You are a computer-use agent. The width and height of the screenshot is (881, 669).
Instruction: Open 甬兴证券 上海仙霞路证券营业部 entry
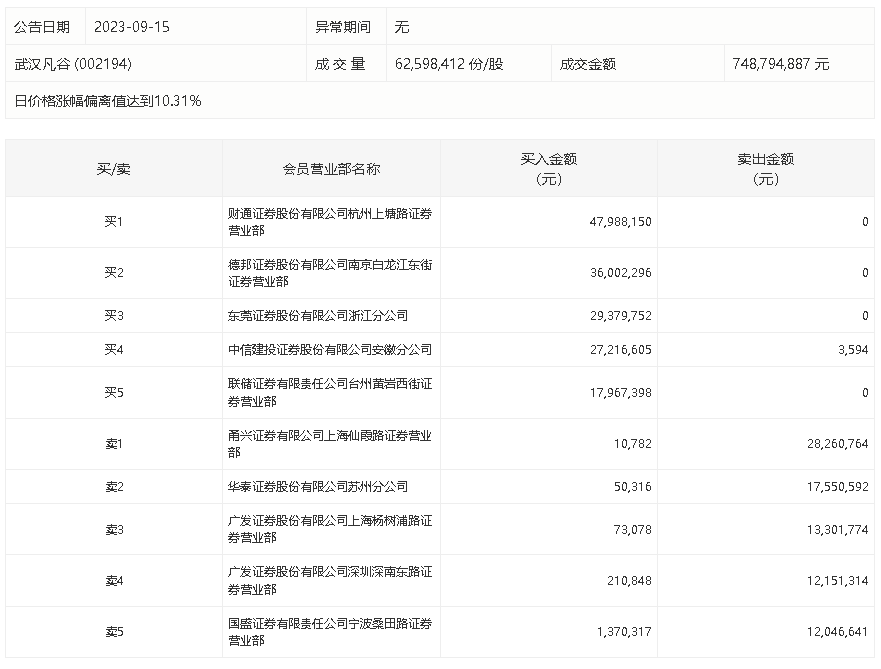click(330, 444)
